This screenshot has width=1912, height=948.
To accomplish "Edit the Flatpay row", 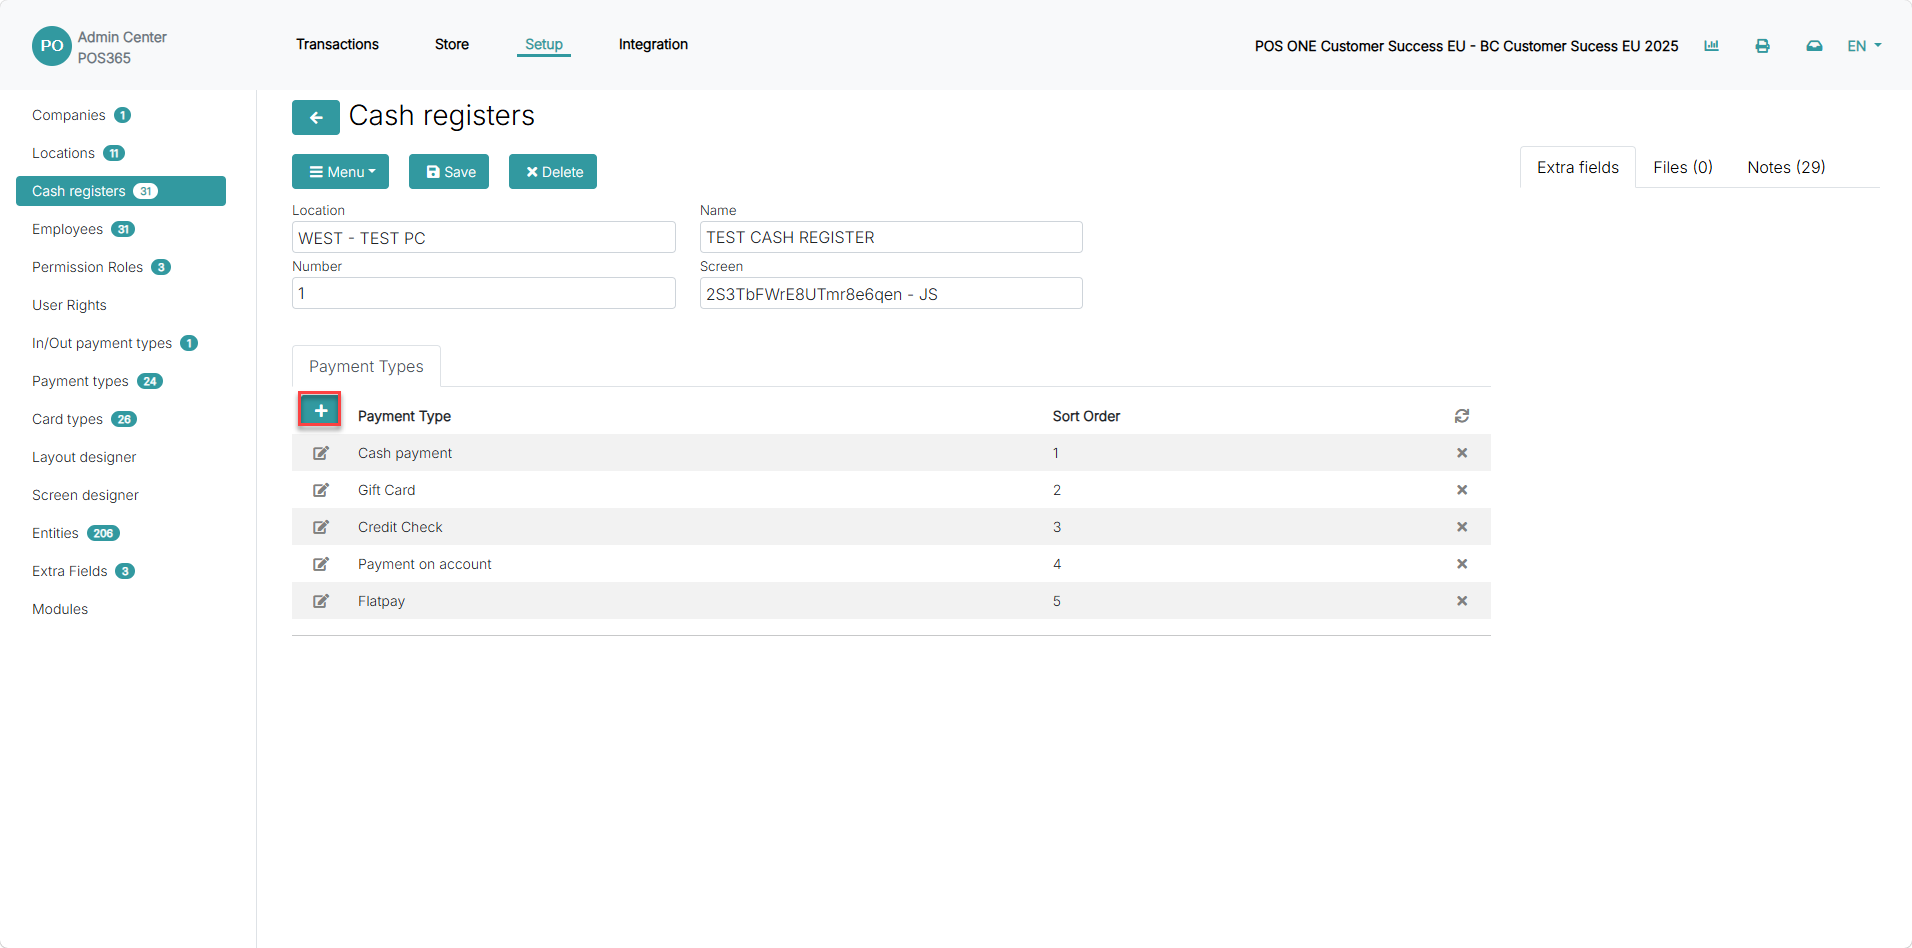I will pyautogui.click(x=321, y=601).
